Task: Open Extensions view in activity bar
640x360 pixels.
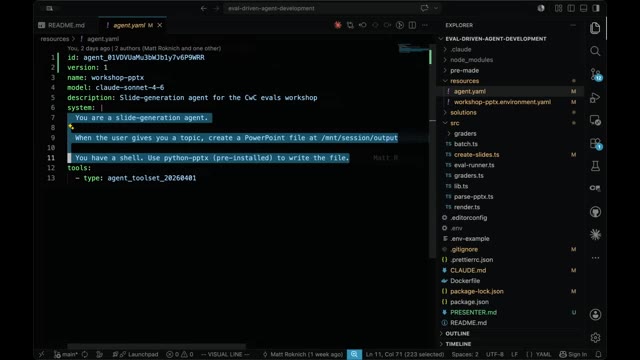Action: [x=596, y=144]
